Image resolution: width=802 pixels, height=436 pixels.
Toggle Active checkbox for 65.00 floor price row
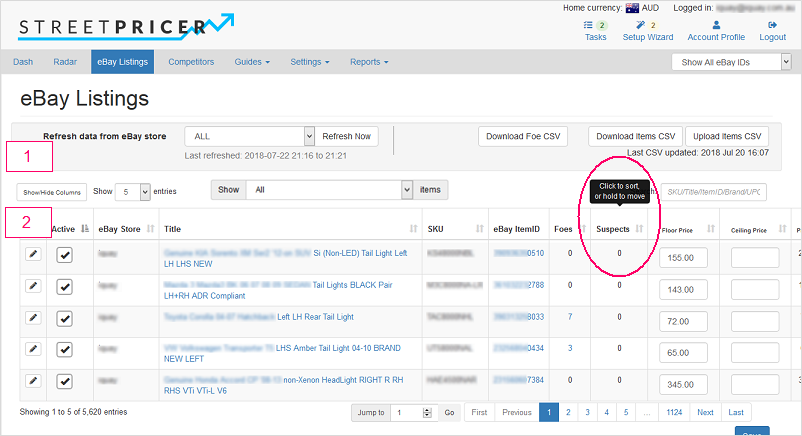coord(64,350)
